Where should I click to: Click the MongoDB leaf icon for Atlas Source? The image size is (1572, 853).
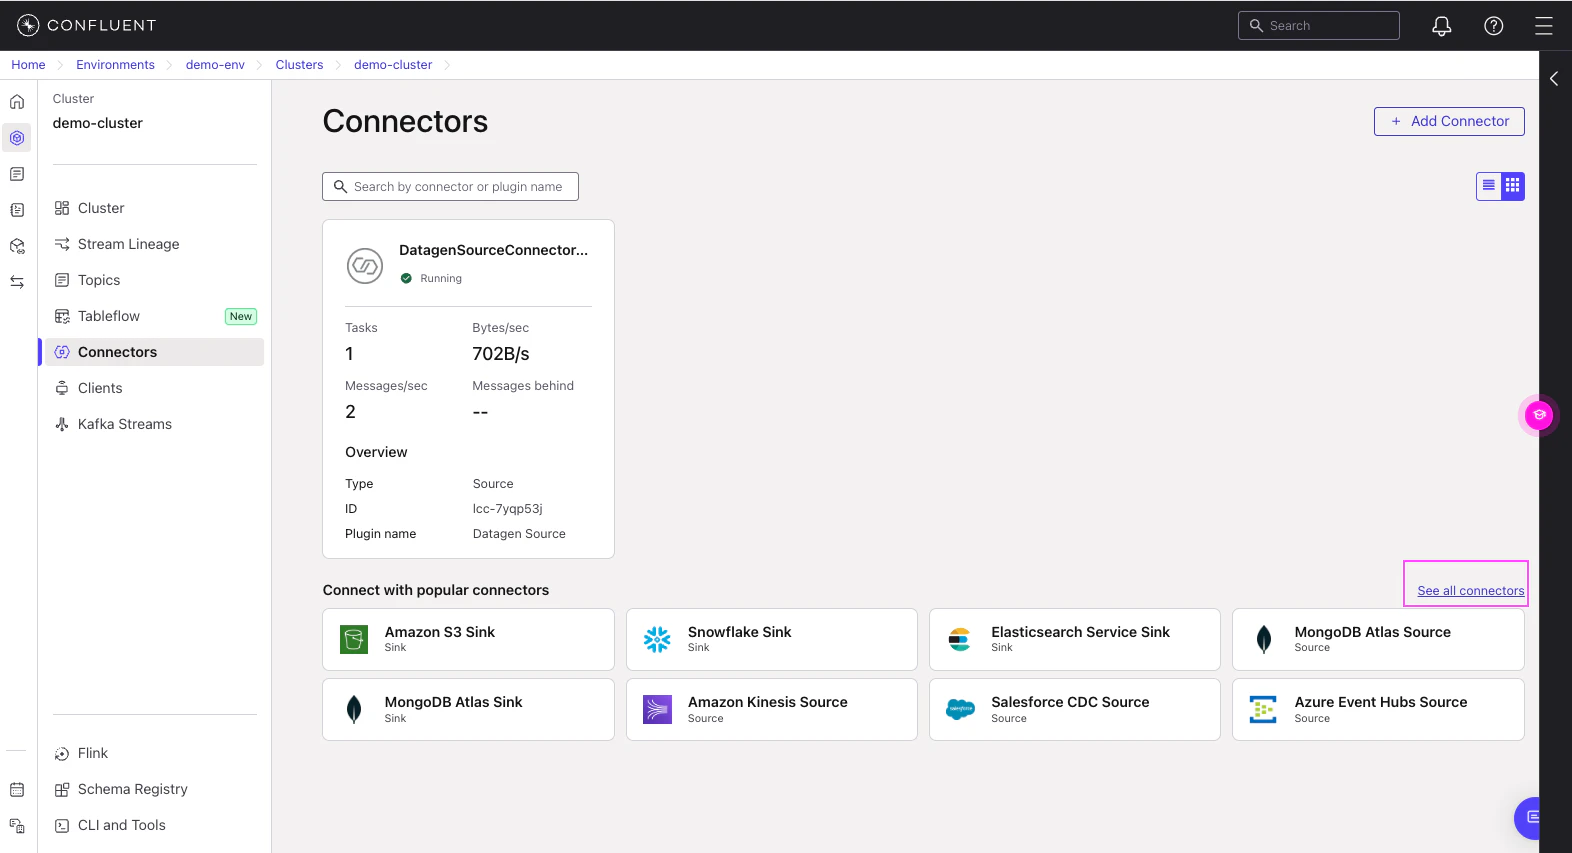[1263, 639]
